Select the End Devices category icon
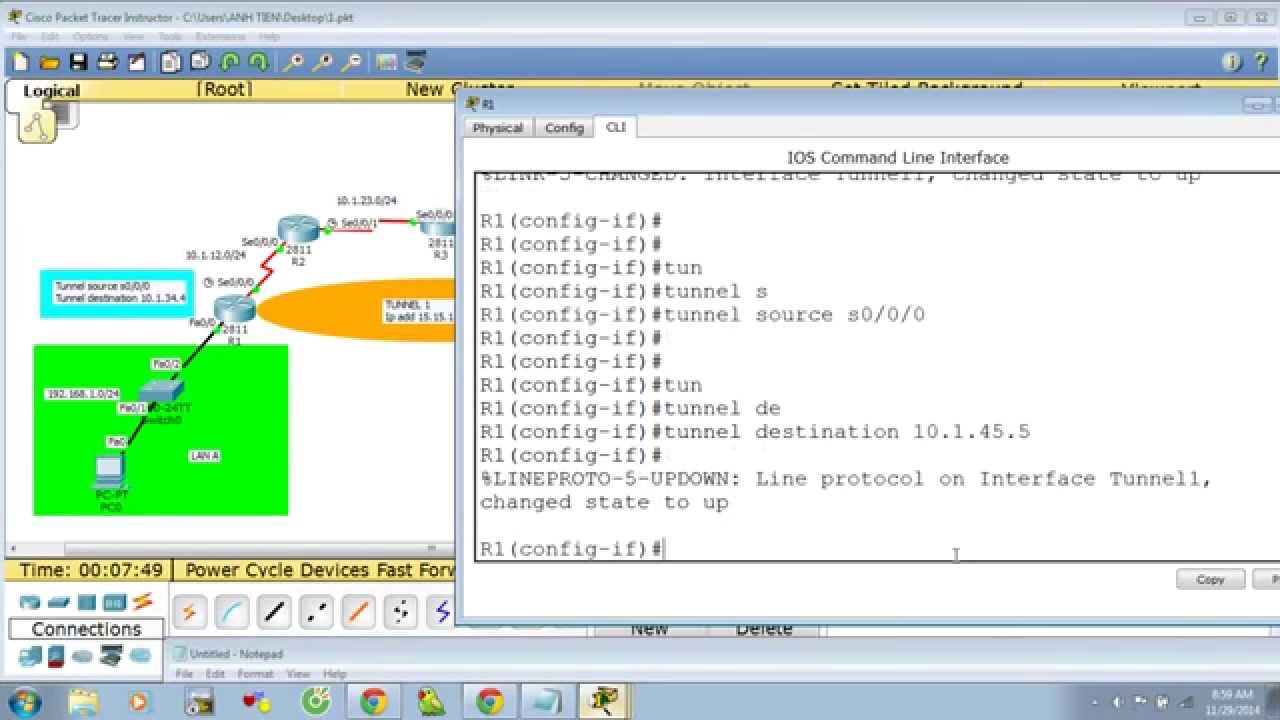Screen dimensions: 1280x720 [x=31, y=656]
